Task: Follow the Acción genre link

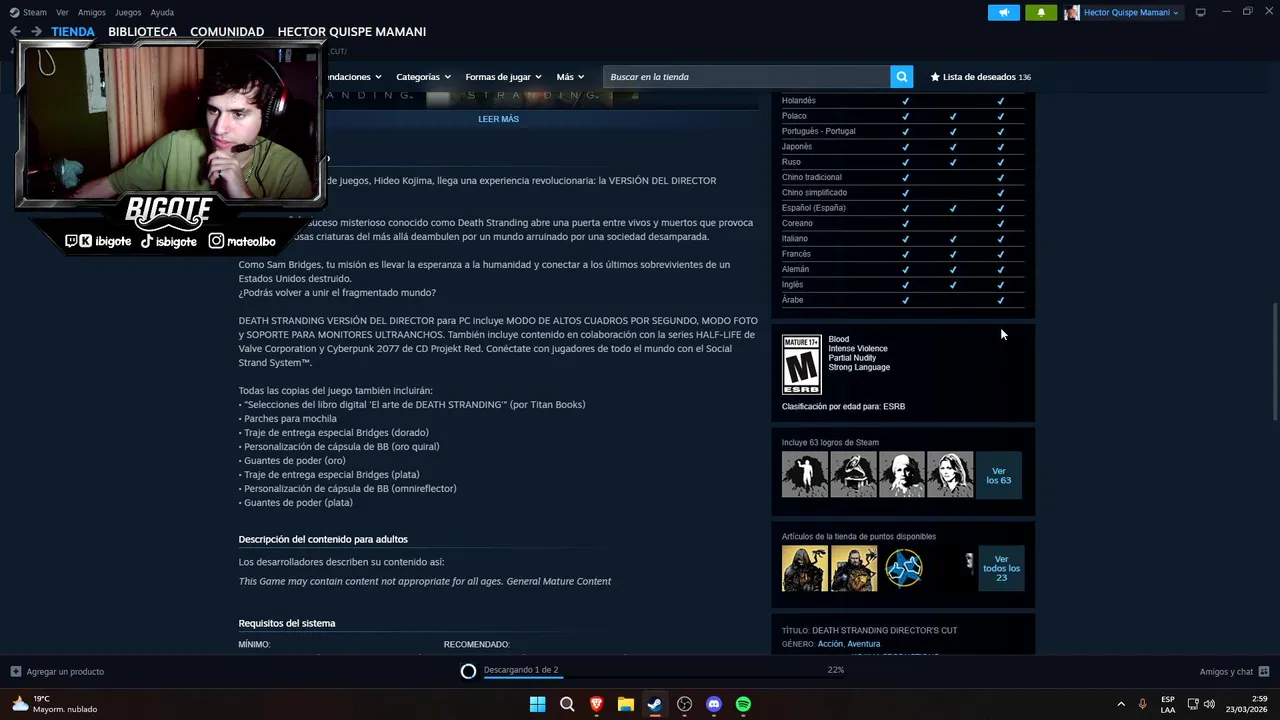Action: click(830, 644)
